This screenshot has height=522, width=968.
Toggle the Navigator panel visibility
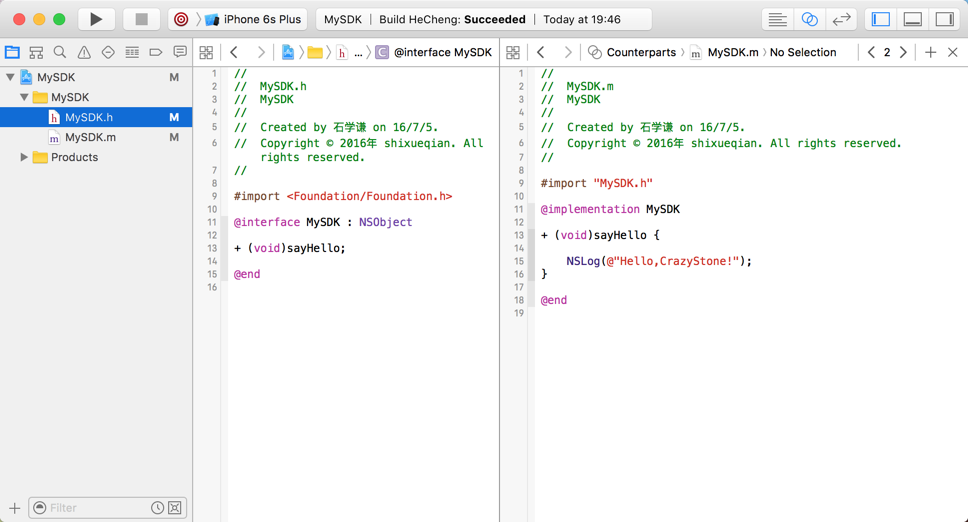(x=880, y=20)
